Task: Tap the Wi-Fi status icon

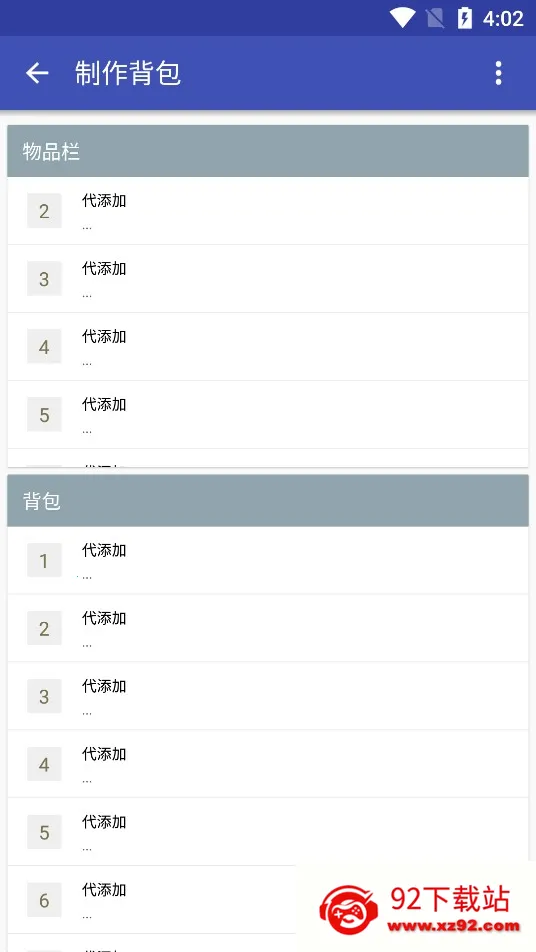Action: pyautogui.click(x=402, y=18)
